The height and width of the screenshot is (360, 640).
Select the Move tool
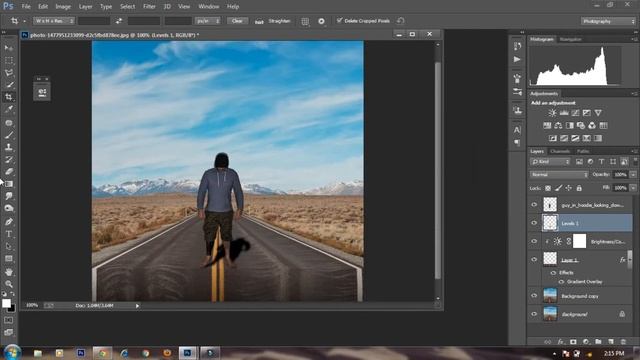(x=9, y=48)
